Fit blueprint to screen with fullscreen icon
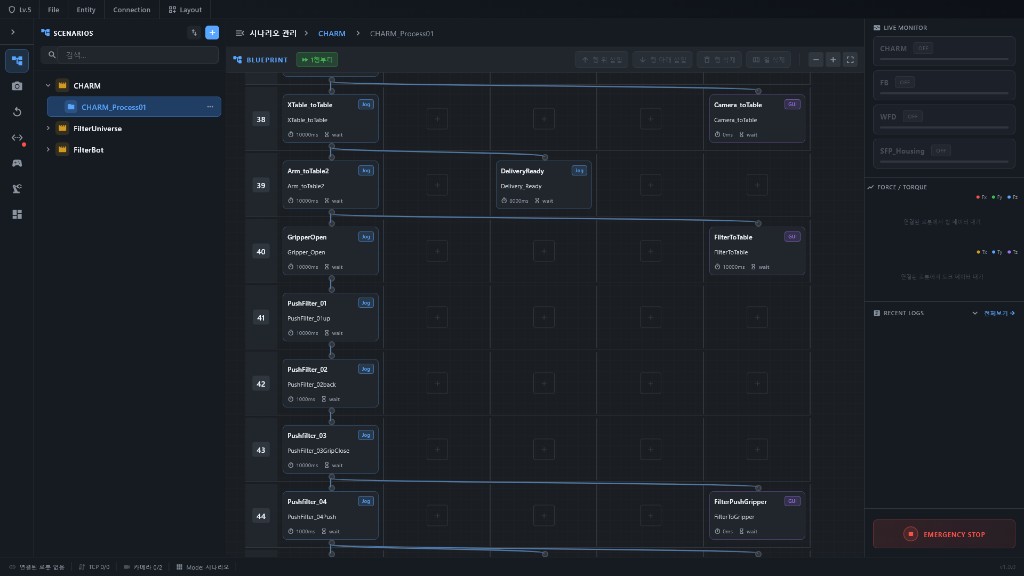Screen dimensions: 1024x576 850,60
